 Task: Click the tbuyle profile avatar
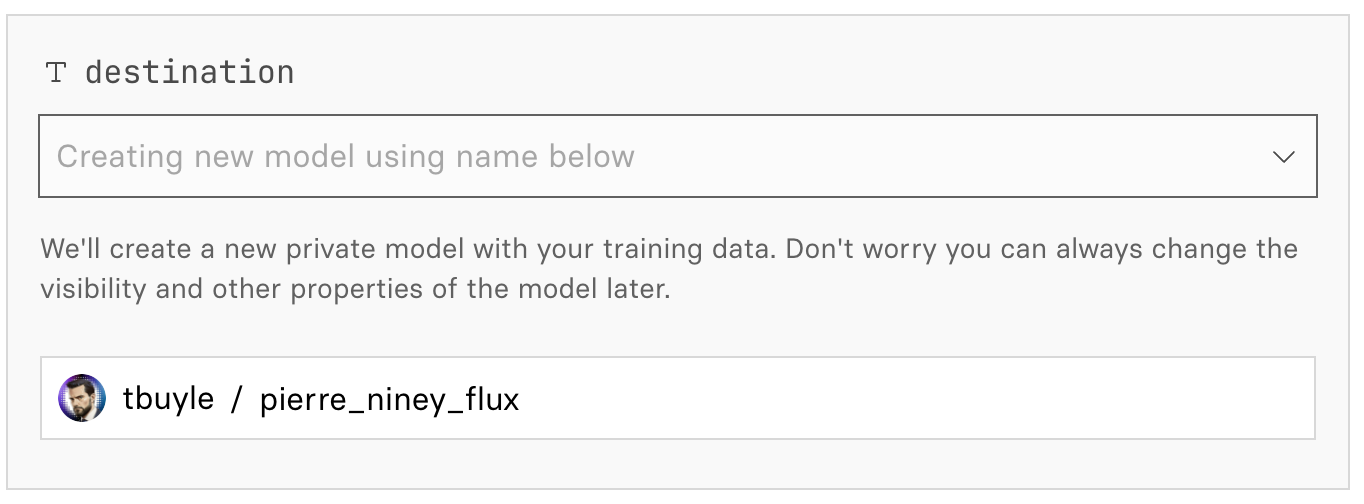pos(82,398)
